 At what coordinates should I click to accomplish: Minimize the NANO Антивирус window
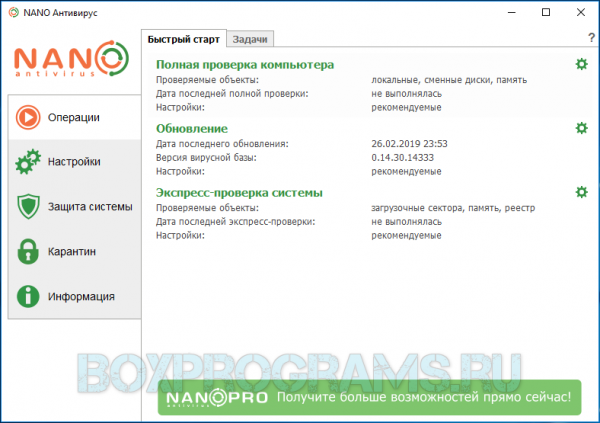tap(512, 12)
